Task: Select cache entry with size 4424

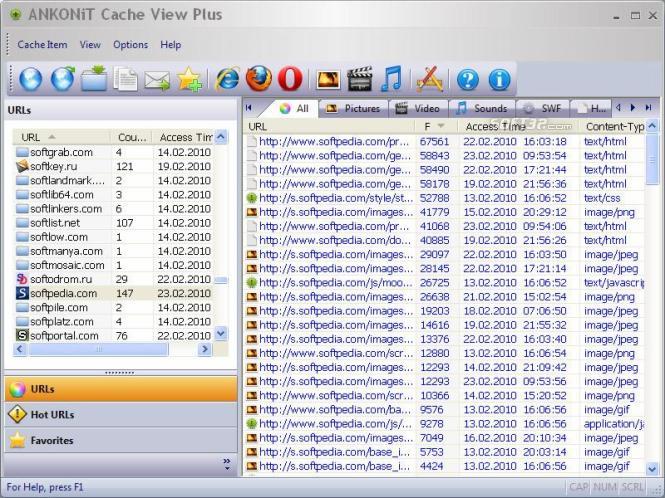Action: (x=444, y=466)
